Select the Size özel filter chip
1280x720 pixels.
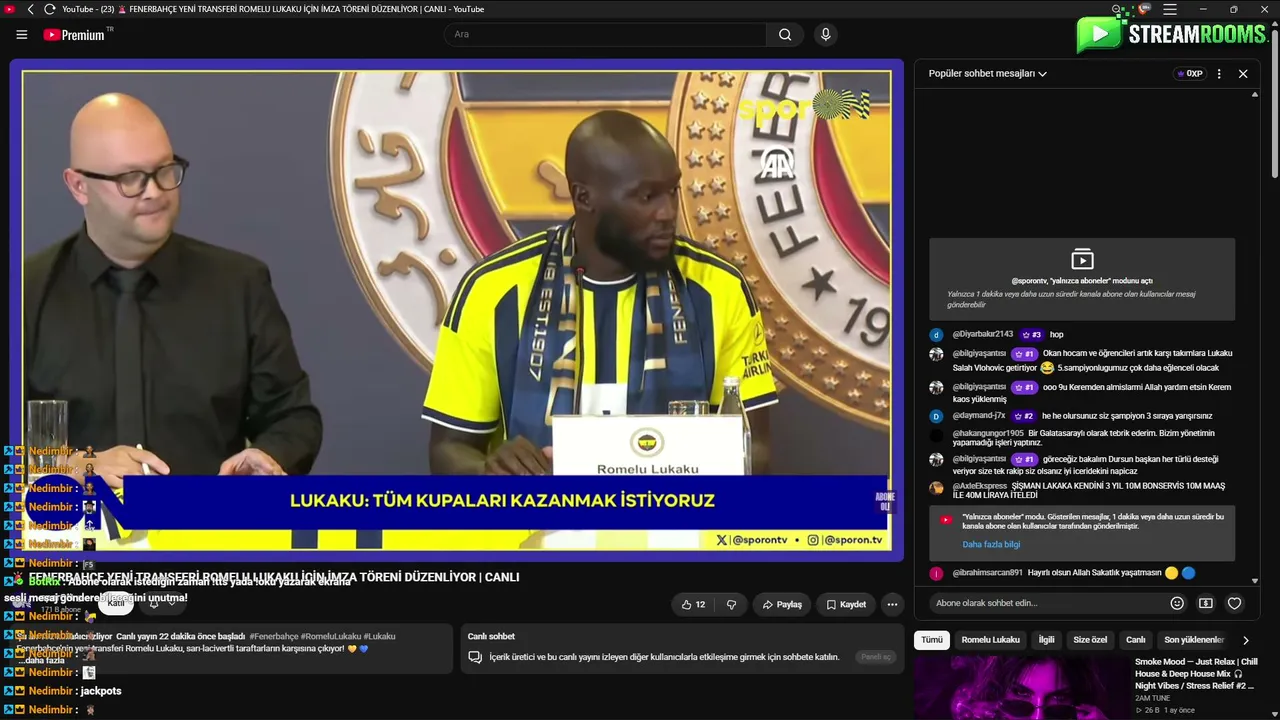pos(1090,640)
